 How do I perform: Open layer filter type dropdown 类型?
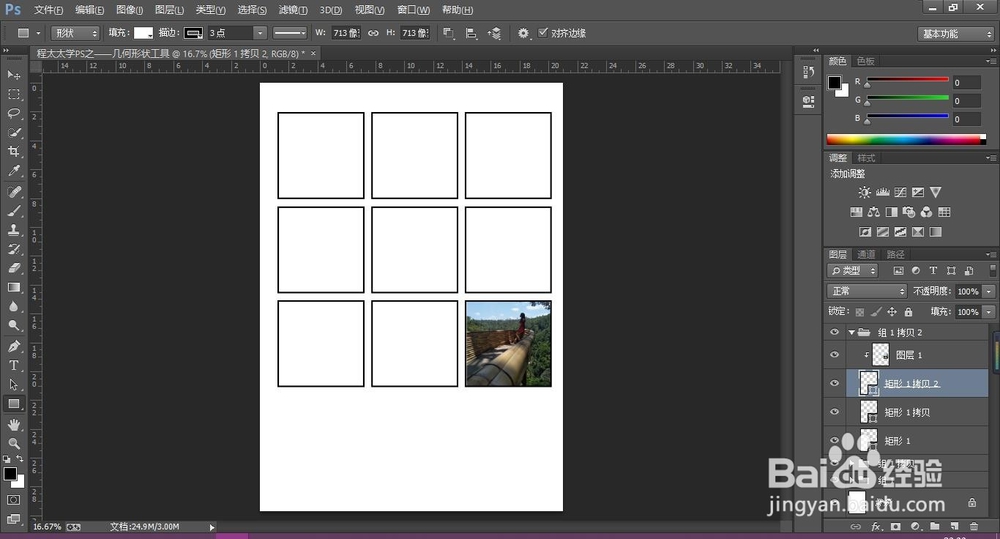[853, 271]
